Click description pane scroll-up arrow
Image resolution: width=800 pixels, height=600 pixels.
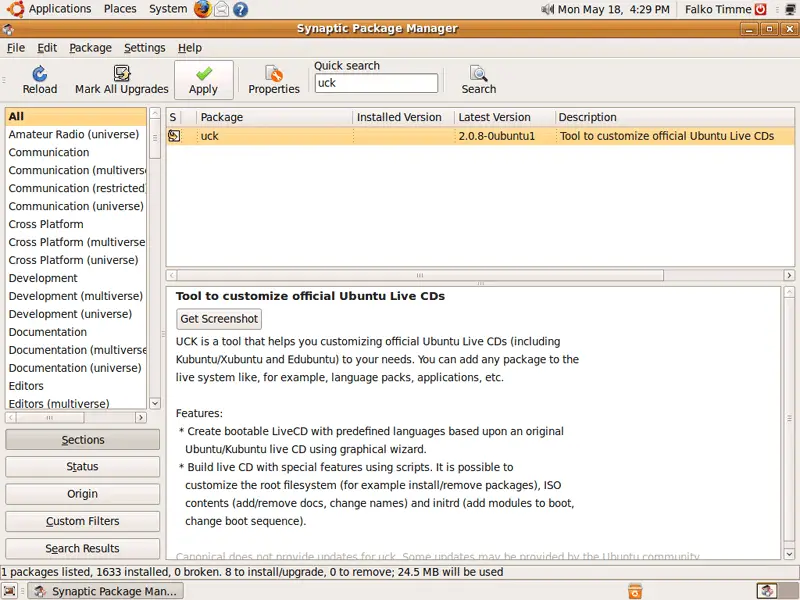tap(789, 292)
